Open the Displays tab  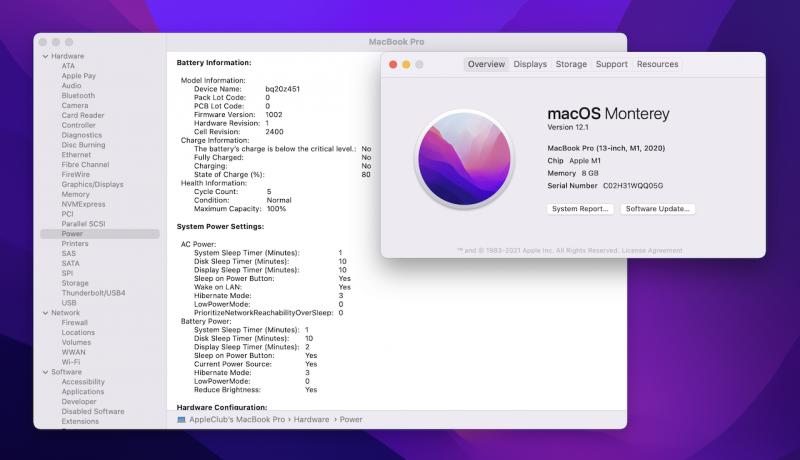pos(530,64)
